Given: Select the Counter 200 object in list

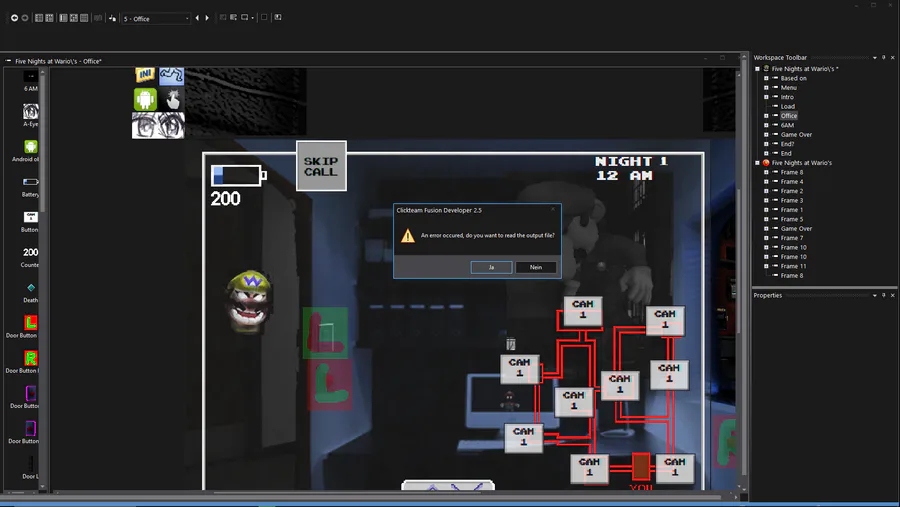Looking at the screenshot, I should click(x=30, y=257).
